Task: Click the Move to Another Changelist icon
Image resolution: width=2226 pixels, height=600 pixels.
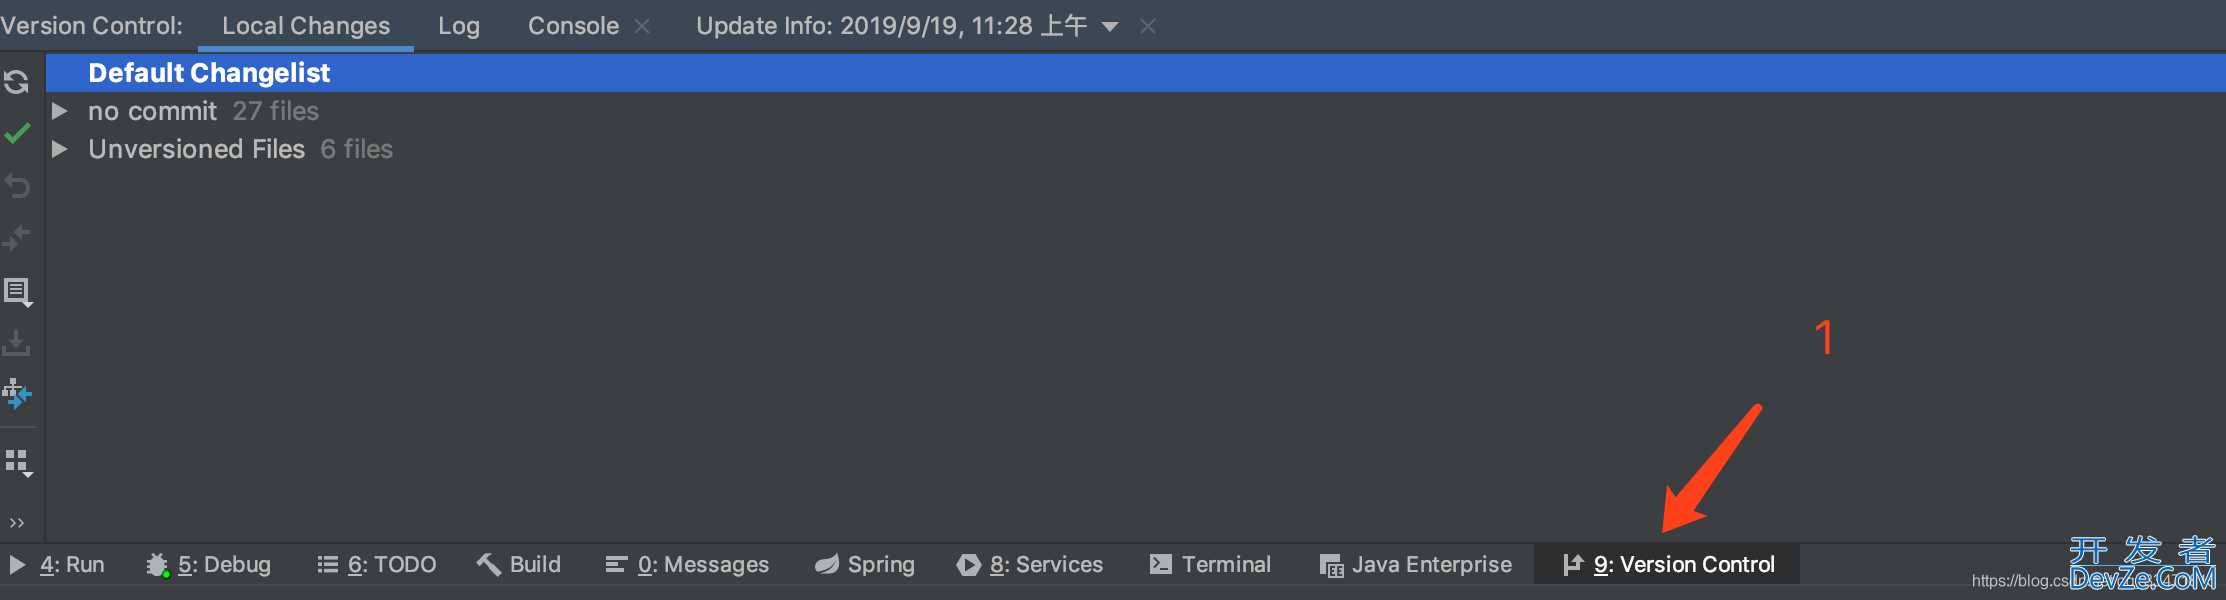Action: point(17,394)
